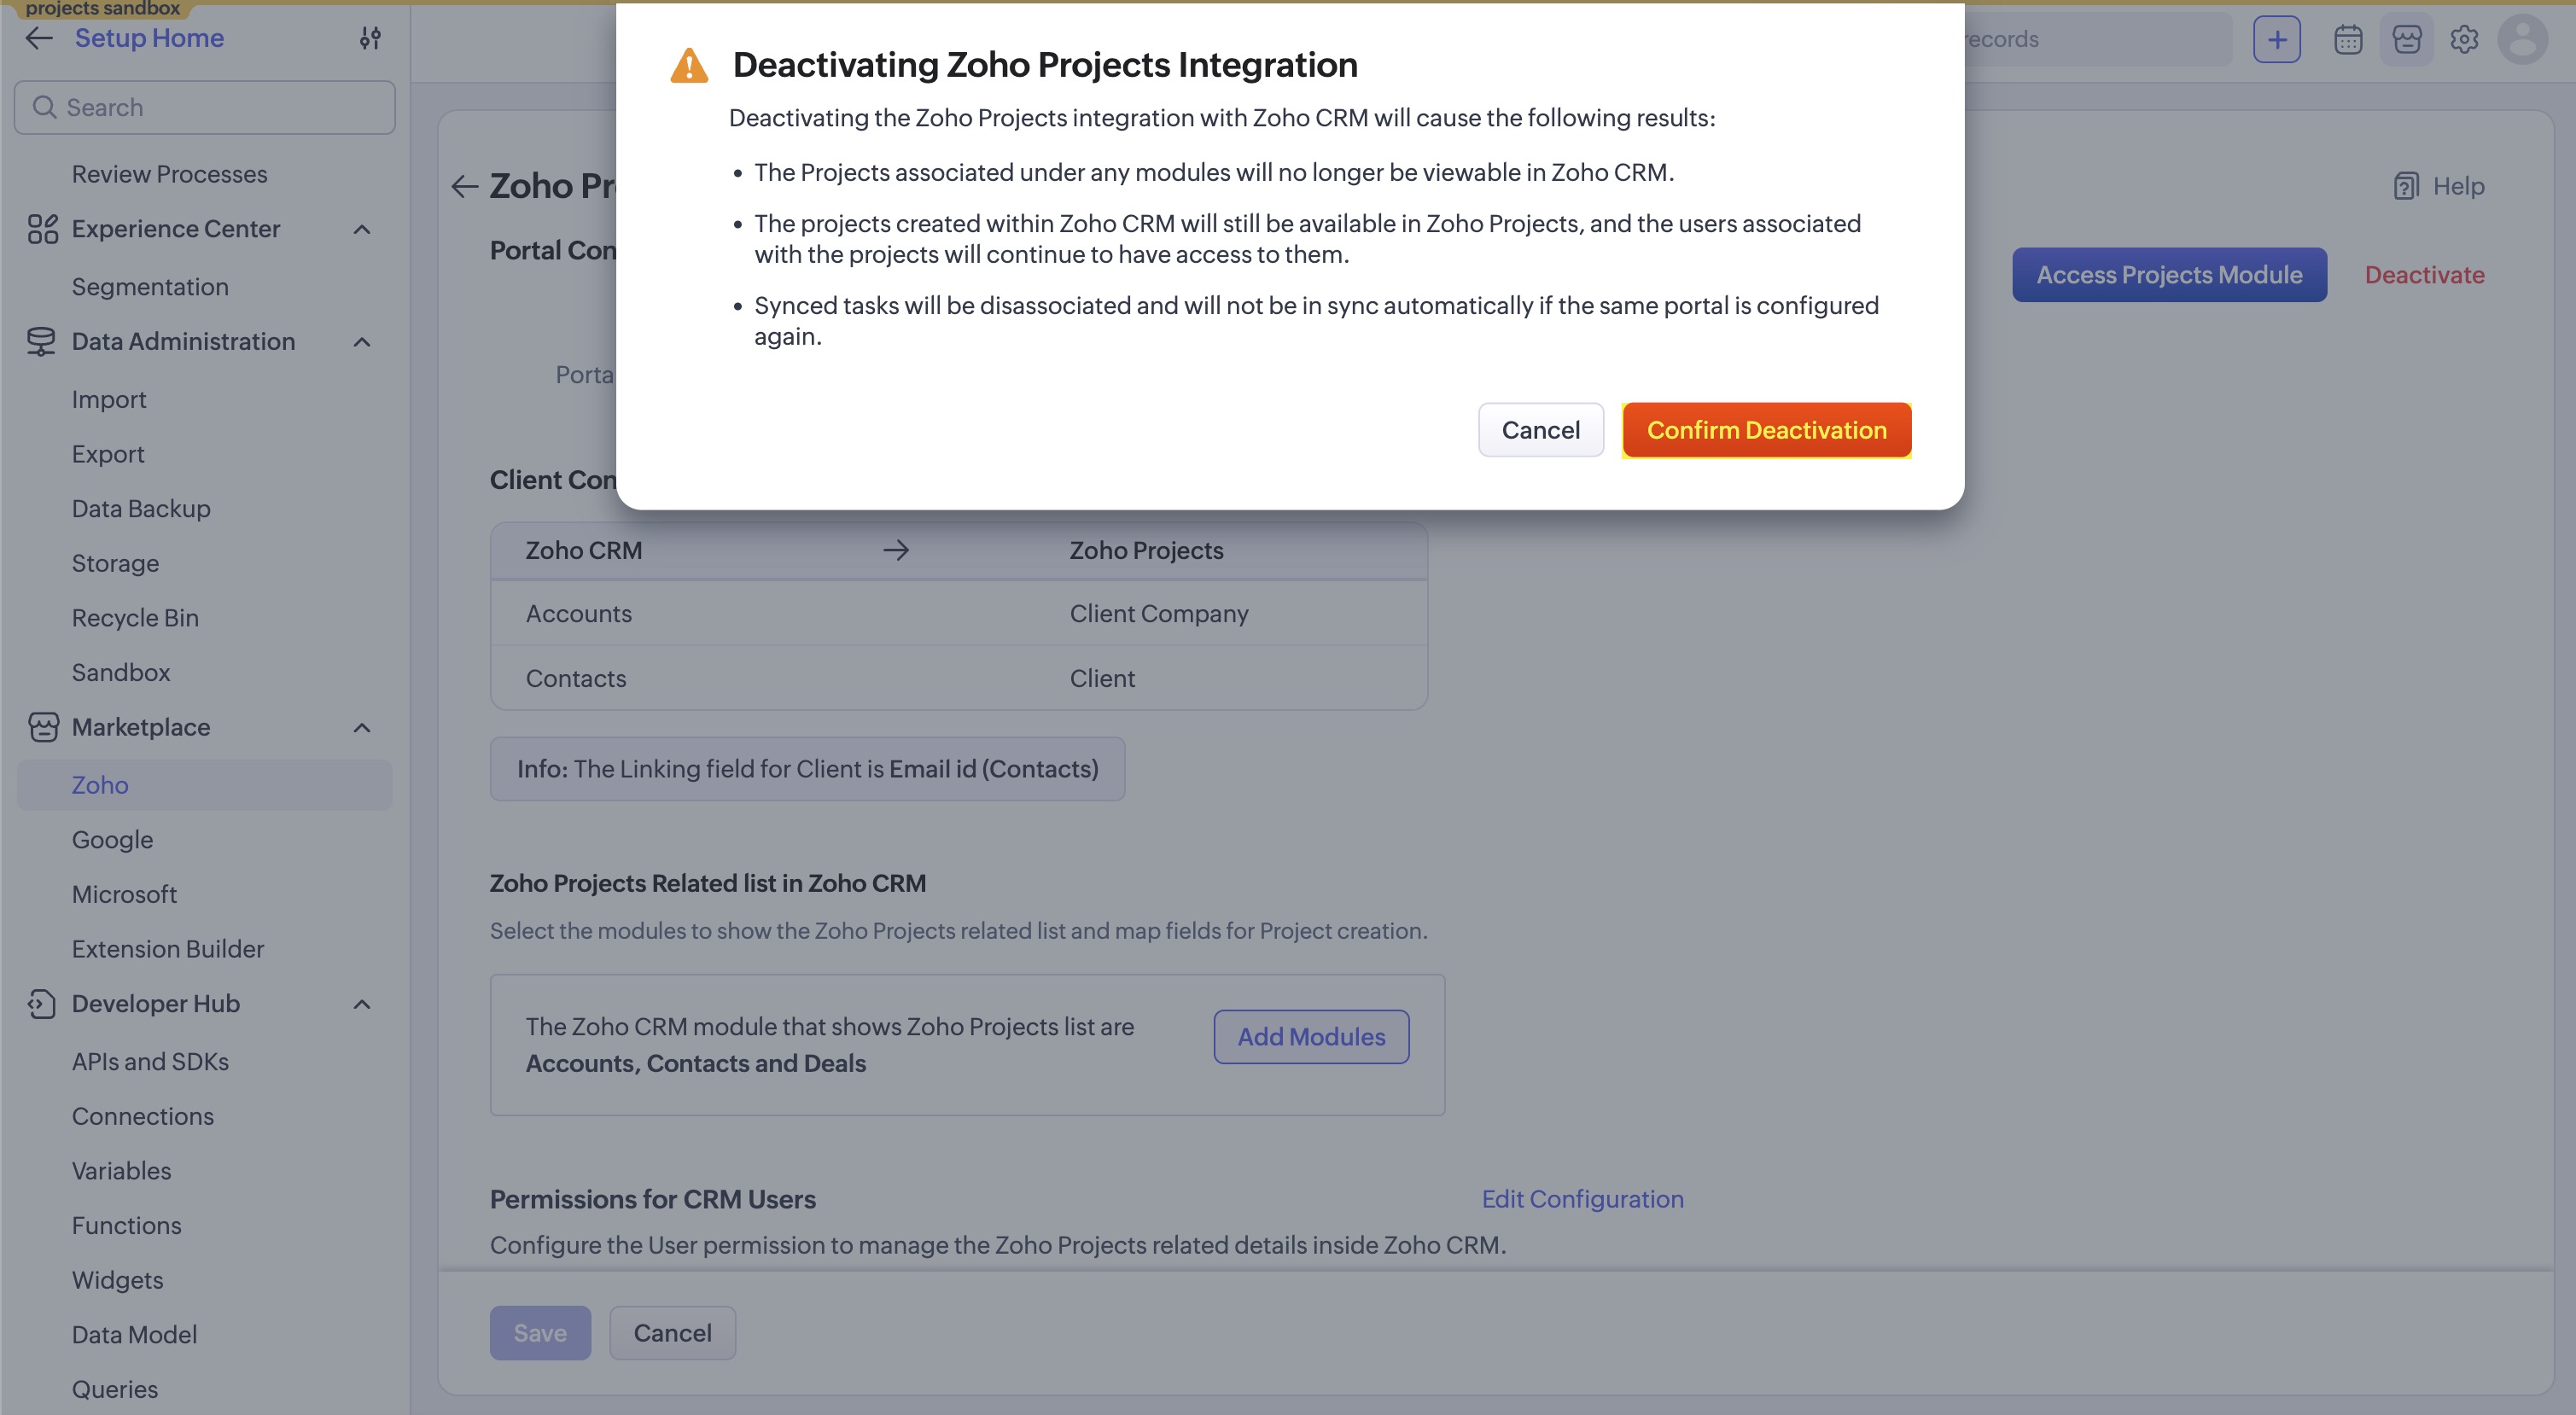This screenshot has height=1415, width=2576.
Task: Open the Marketplace store icon in top bar
Action: tap(2407, 39)
